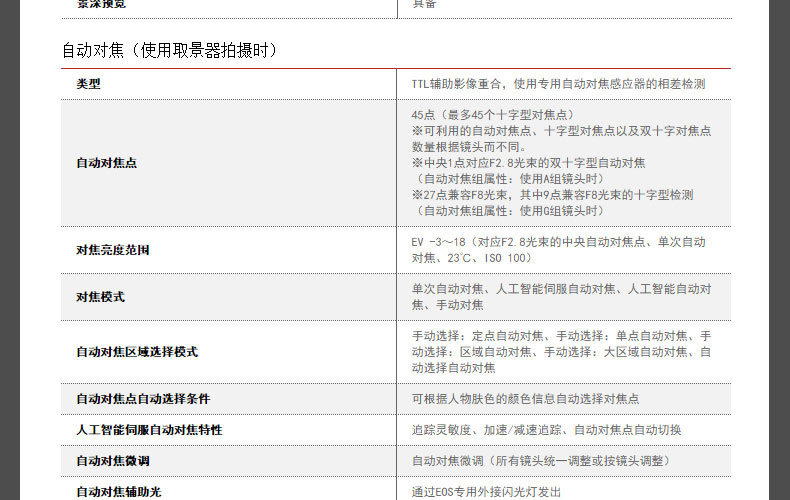The image size is (790, 500).
Task: Click the 手动选择：定点自动对焦 value text
Action: click(x=478, y=336)
